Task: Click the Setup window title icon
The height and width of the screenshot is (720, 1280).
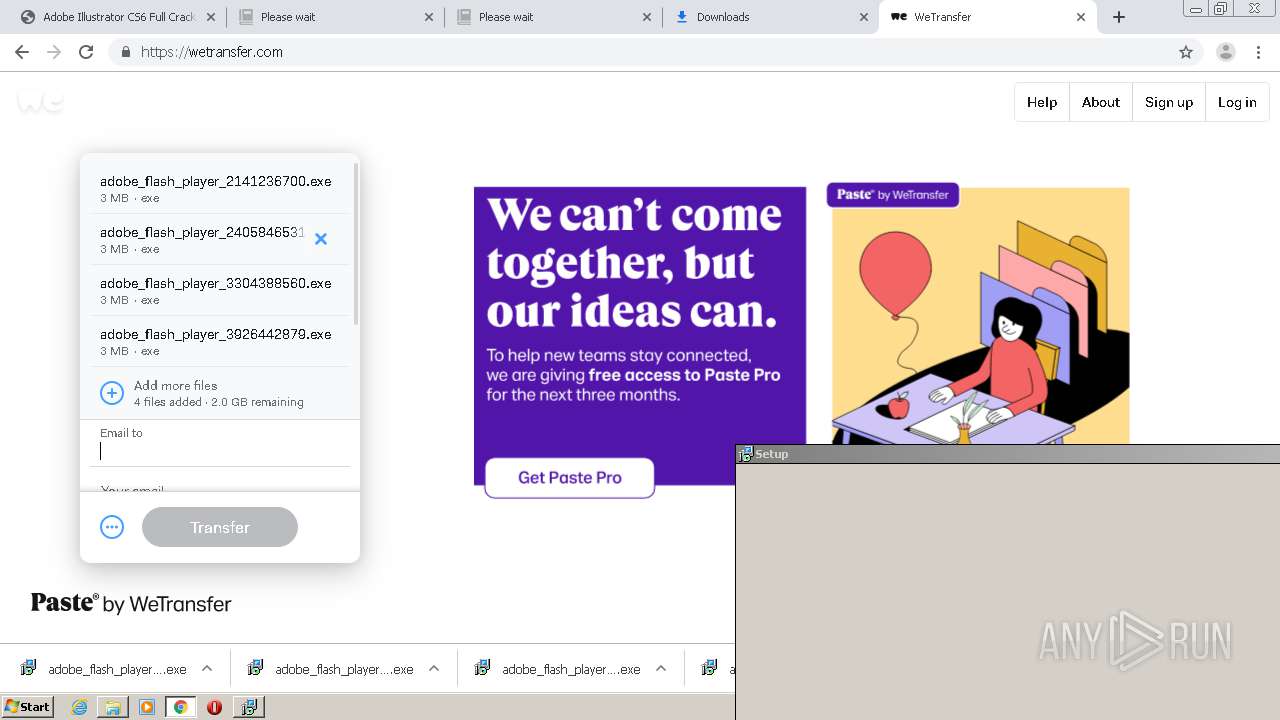Action: coord(745,454)
